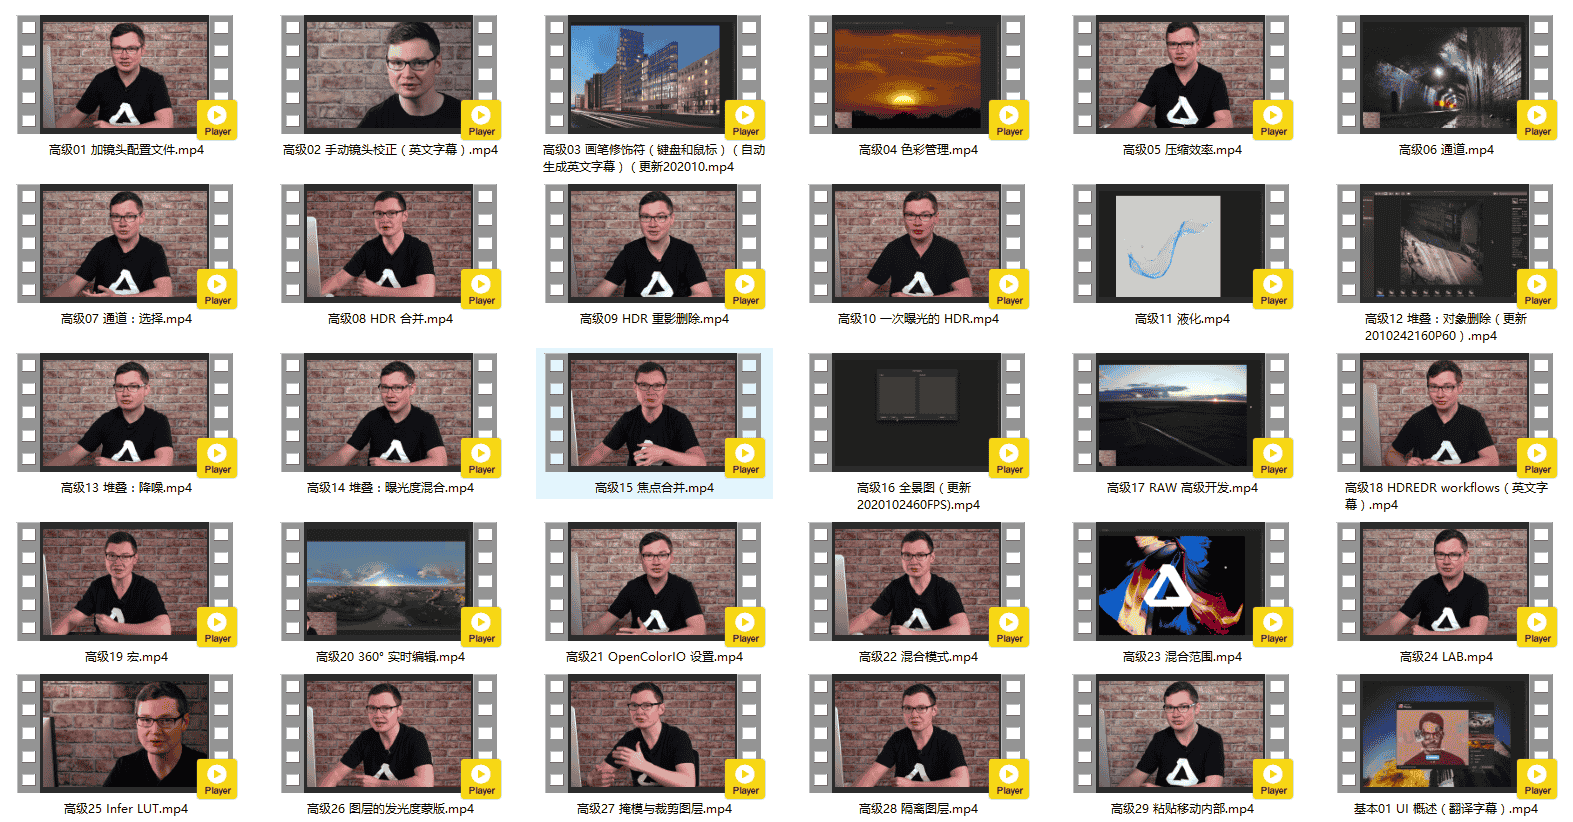Viewport: 1573px width, 822px height.
Task: Select the file name 高级28 隔离图层.mp4
Action: [x=918, y=809]
